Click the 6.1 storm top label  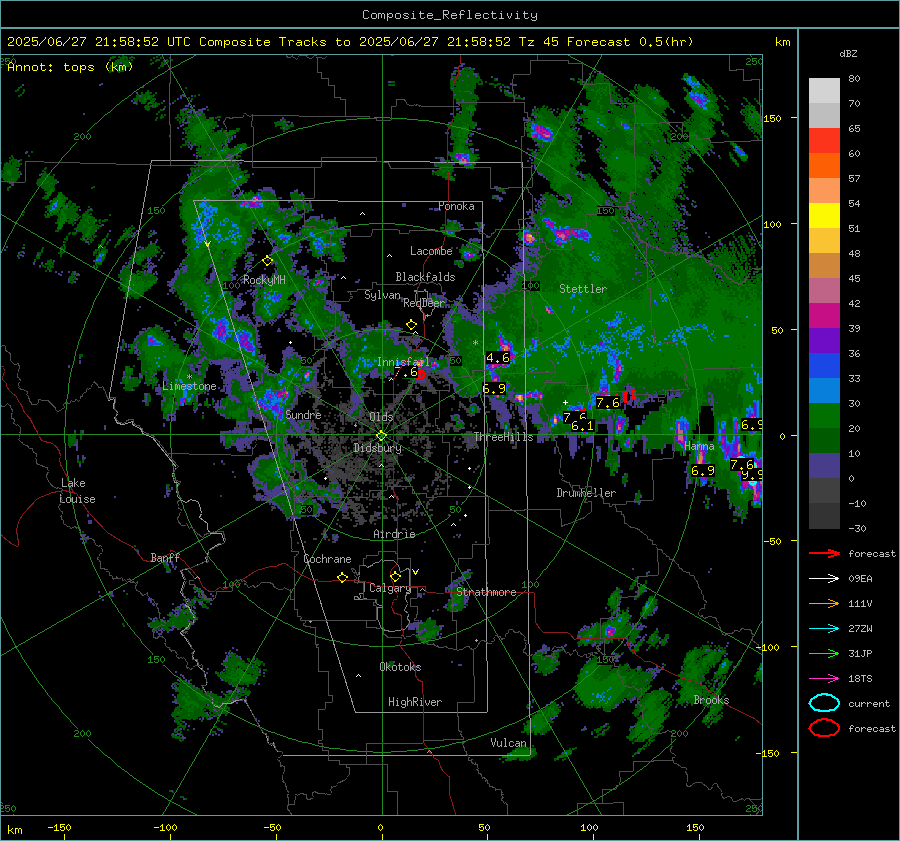pyautogui.click(x=582, y=426)
